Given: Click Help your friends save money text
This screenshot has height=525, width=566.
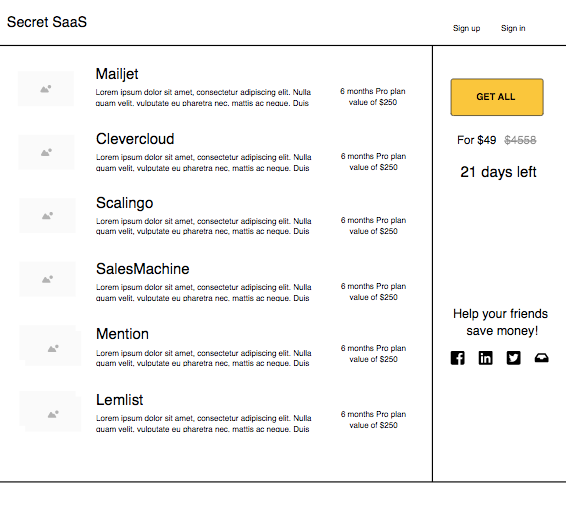Looking at the screenshot, I should 501,322.
